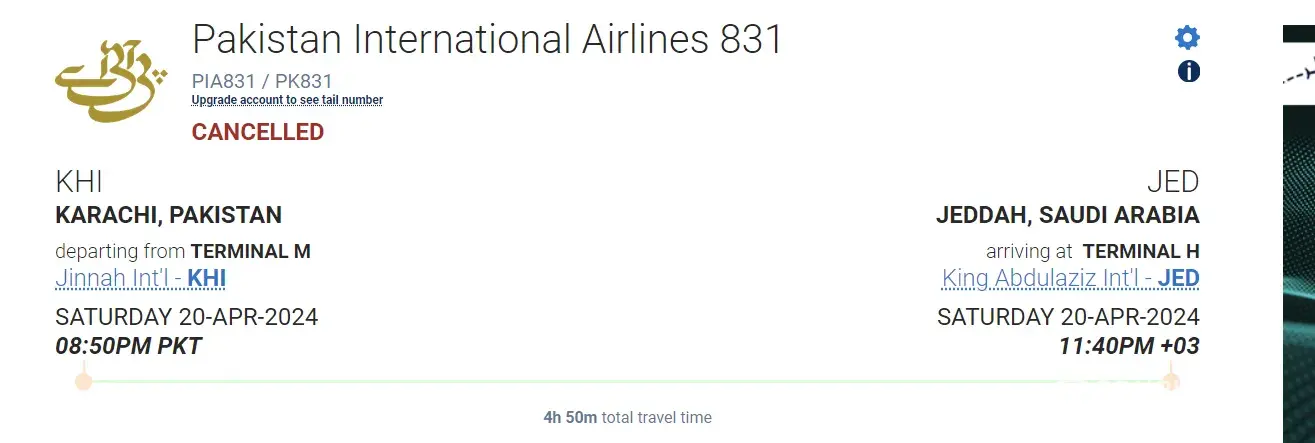Click the 11:40PM +03 arrival time
The width and height of the screenshot is (1315, 443).
coord(1129,346)
